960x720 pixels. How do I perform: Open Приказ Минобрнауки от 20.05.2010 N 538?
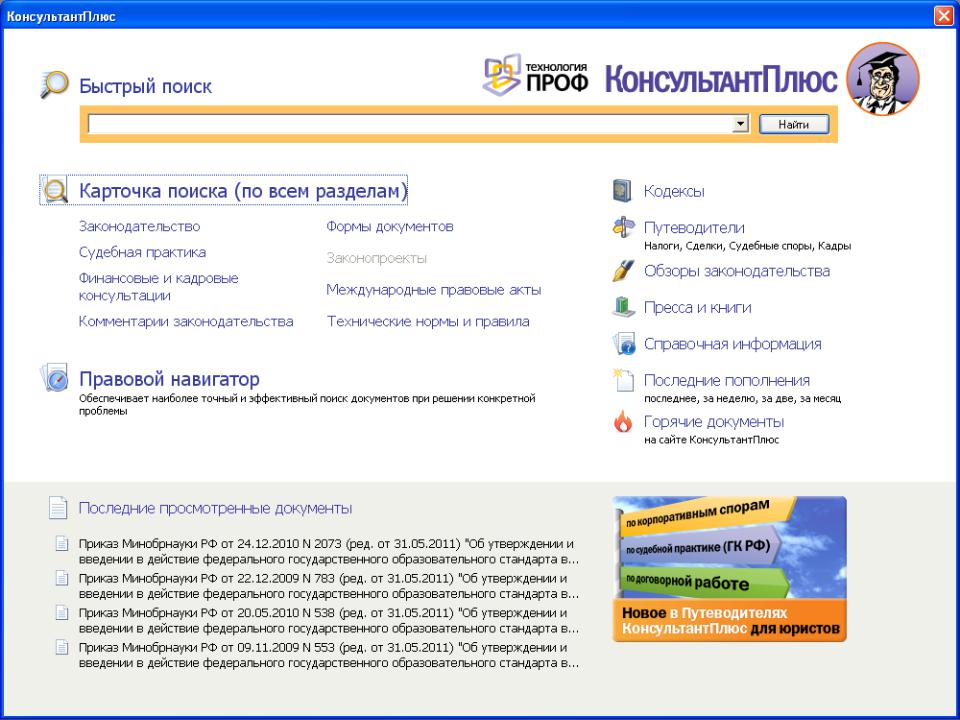329,620
